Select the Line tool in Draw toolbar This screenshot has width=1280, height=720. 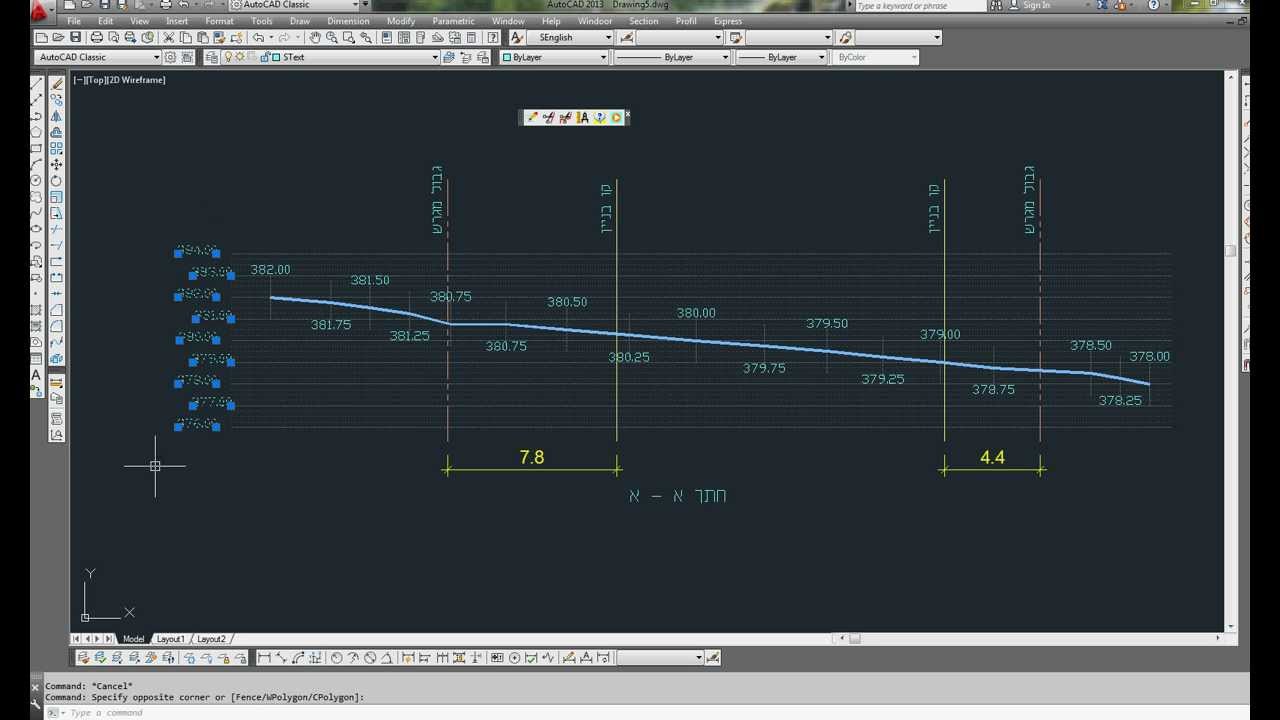(37, 84)
